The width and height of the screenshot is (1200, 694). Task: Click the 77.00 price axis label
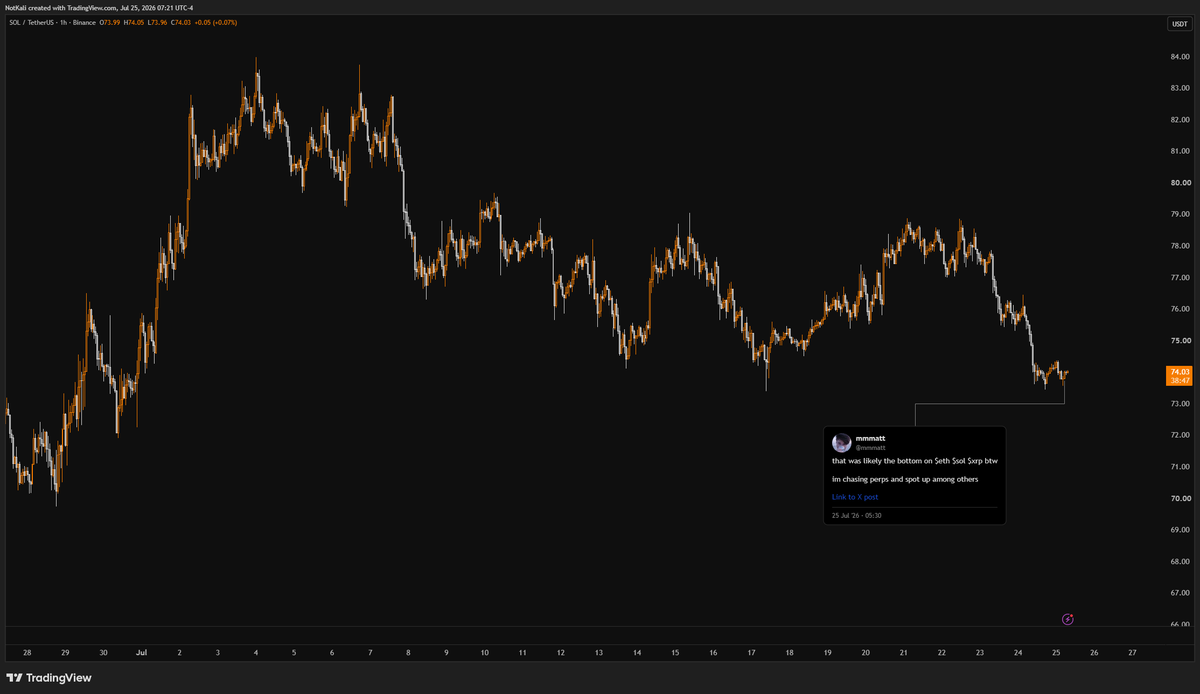1178,277
